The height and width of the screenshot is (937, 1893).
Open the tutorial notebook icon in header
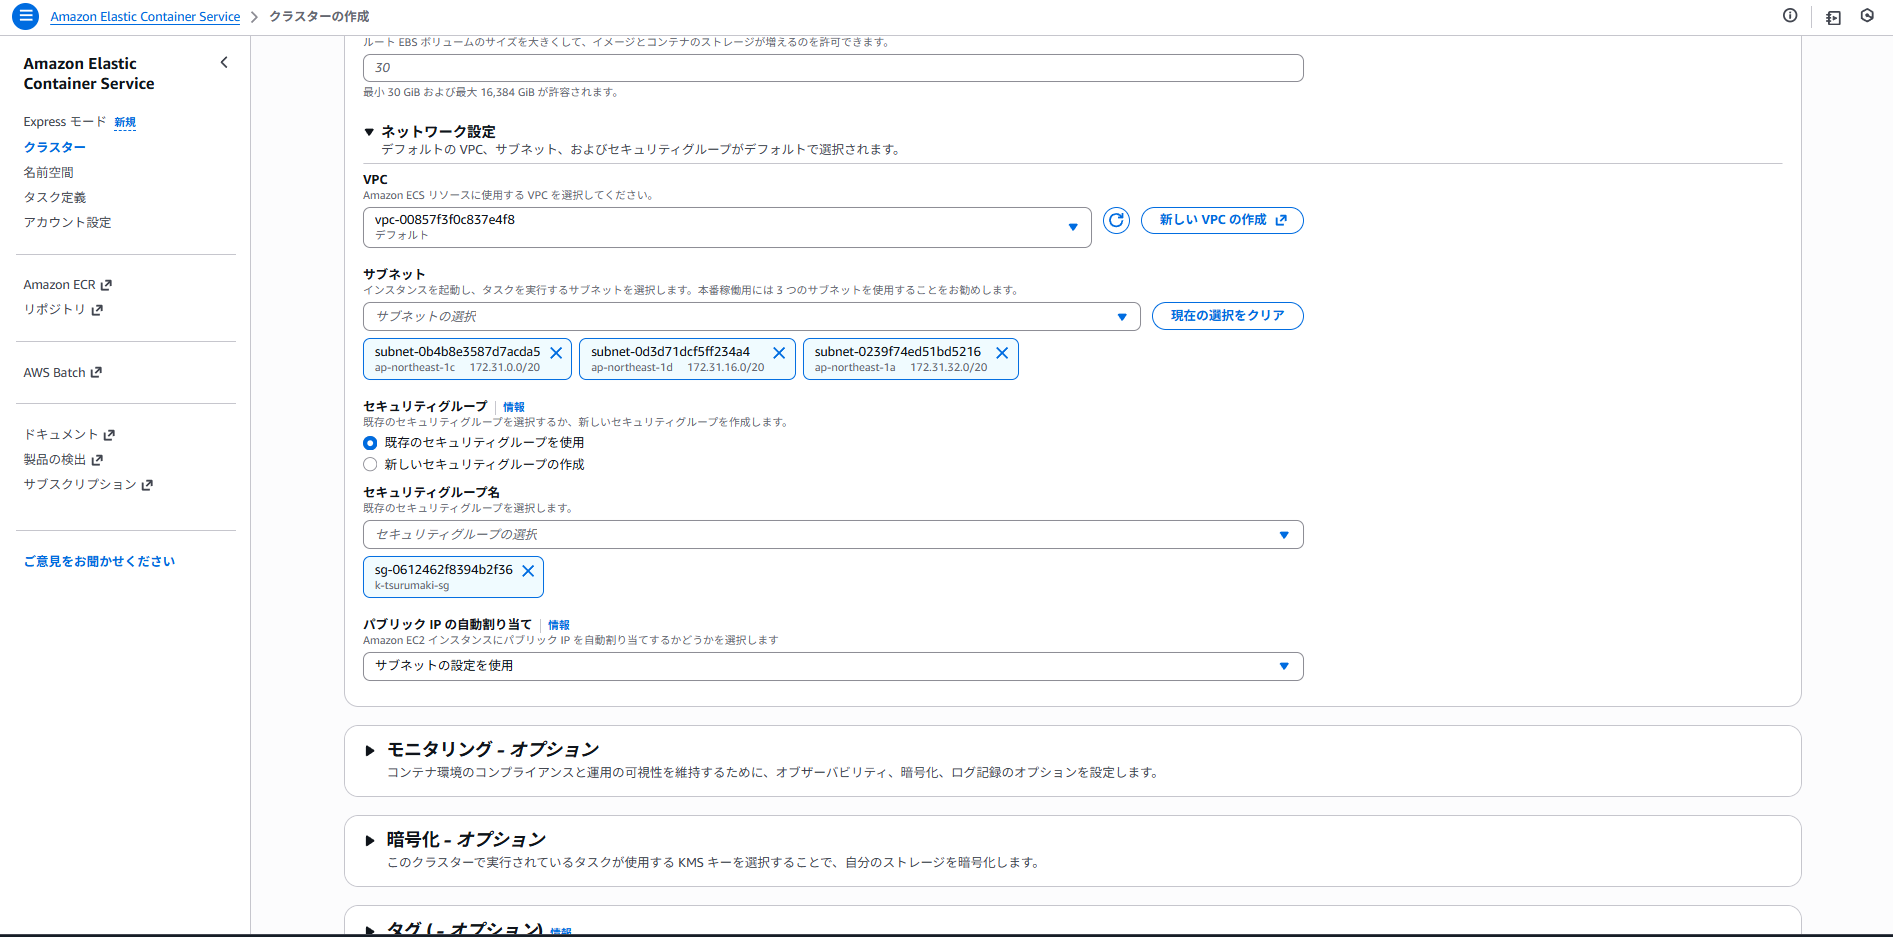coord(1833,17)
